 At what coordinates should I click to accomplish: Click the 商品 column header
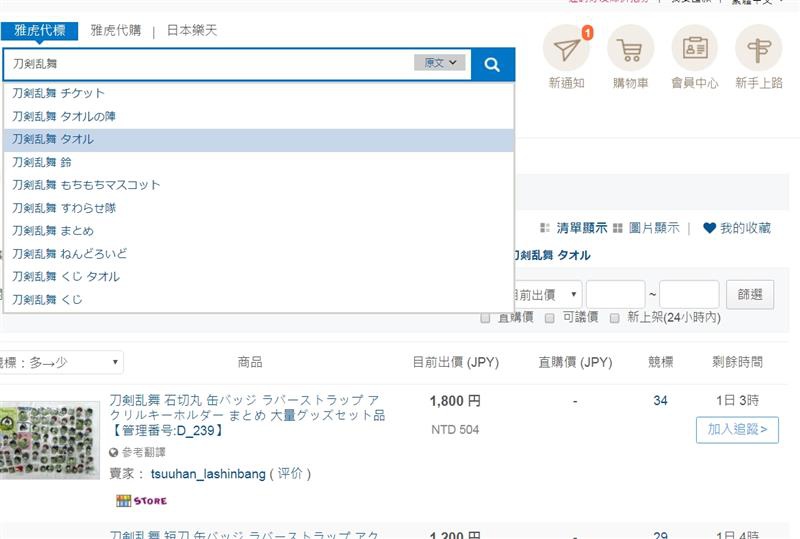[x=250, y=362]
